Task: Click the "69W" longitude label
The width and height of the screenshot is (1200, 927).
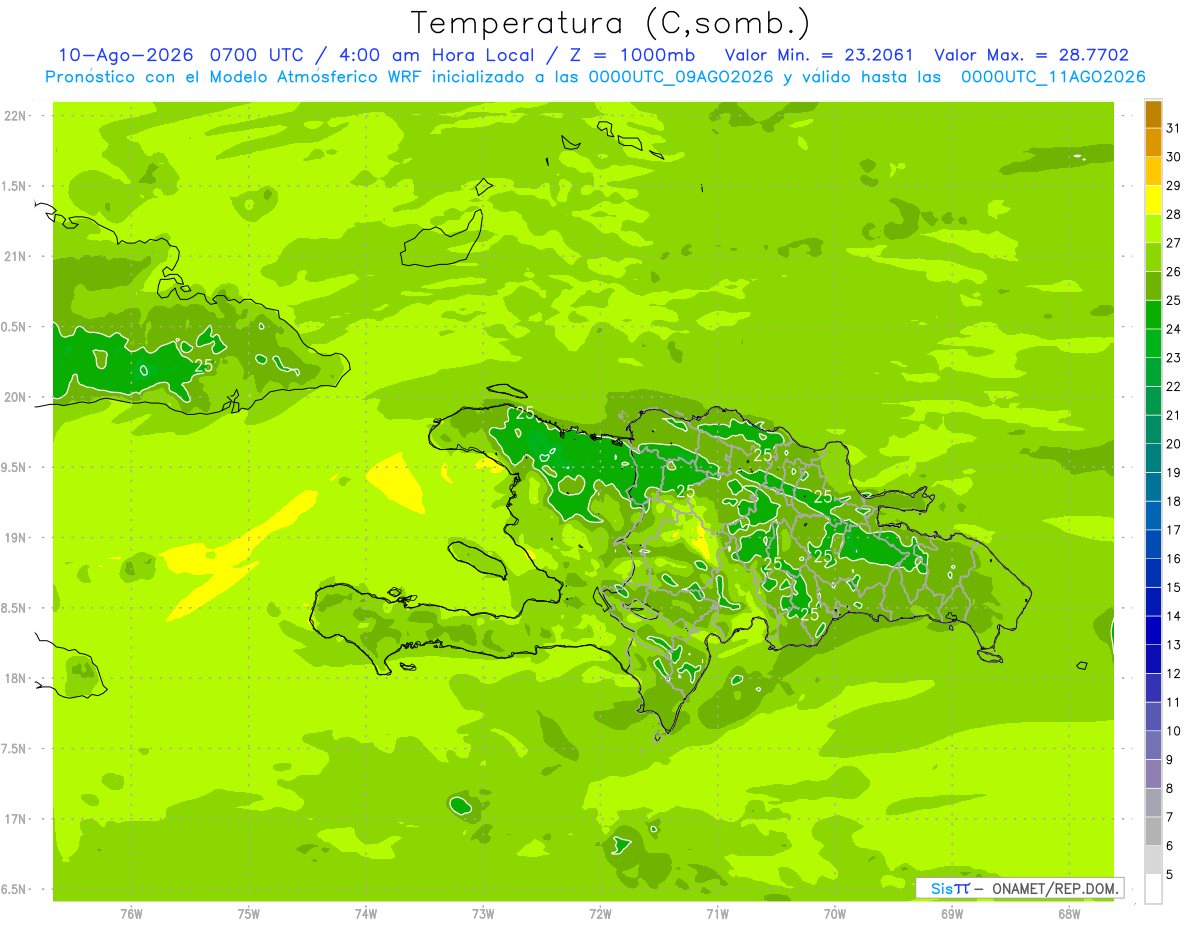Action: point(952,914)
